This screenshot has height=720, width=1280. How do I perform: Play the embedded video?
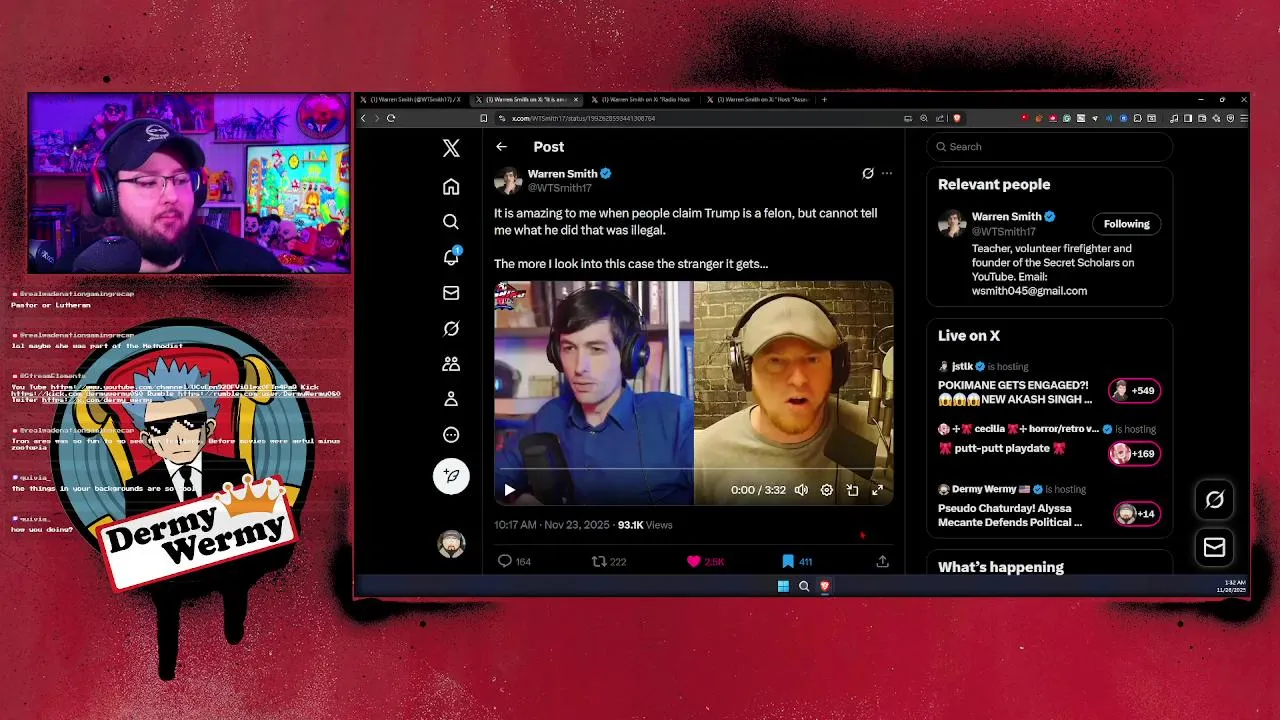click(x=509, y=490)
